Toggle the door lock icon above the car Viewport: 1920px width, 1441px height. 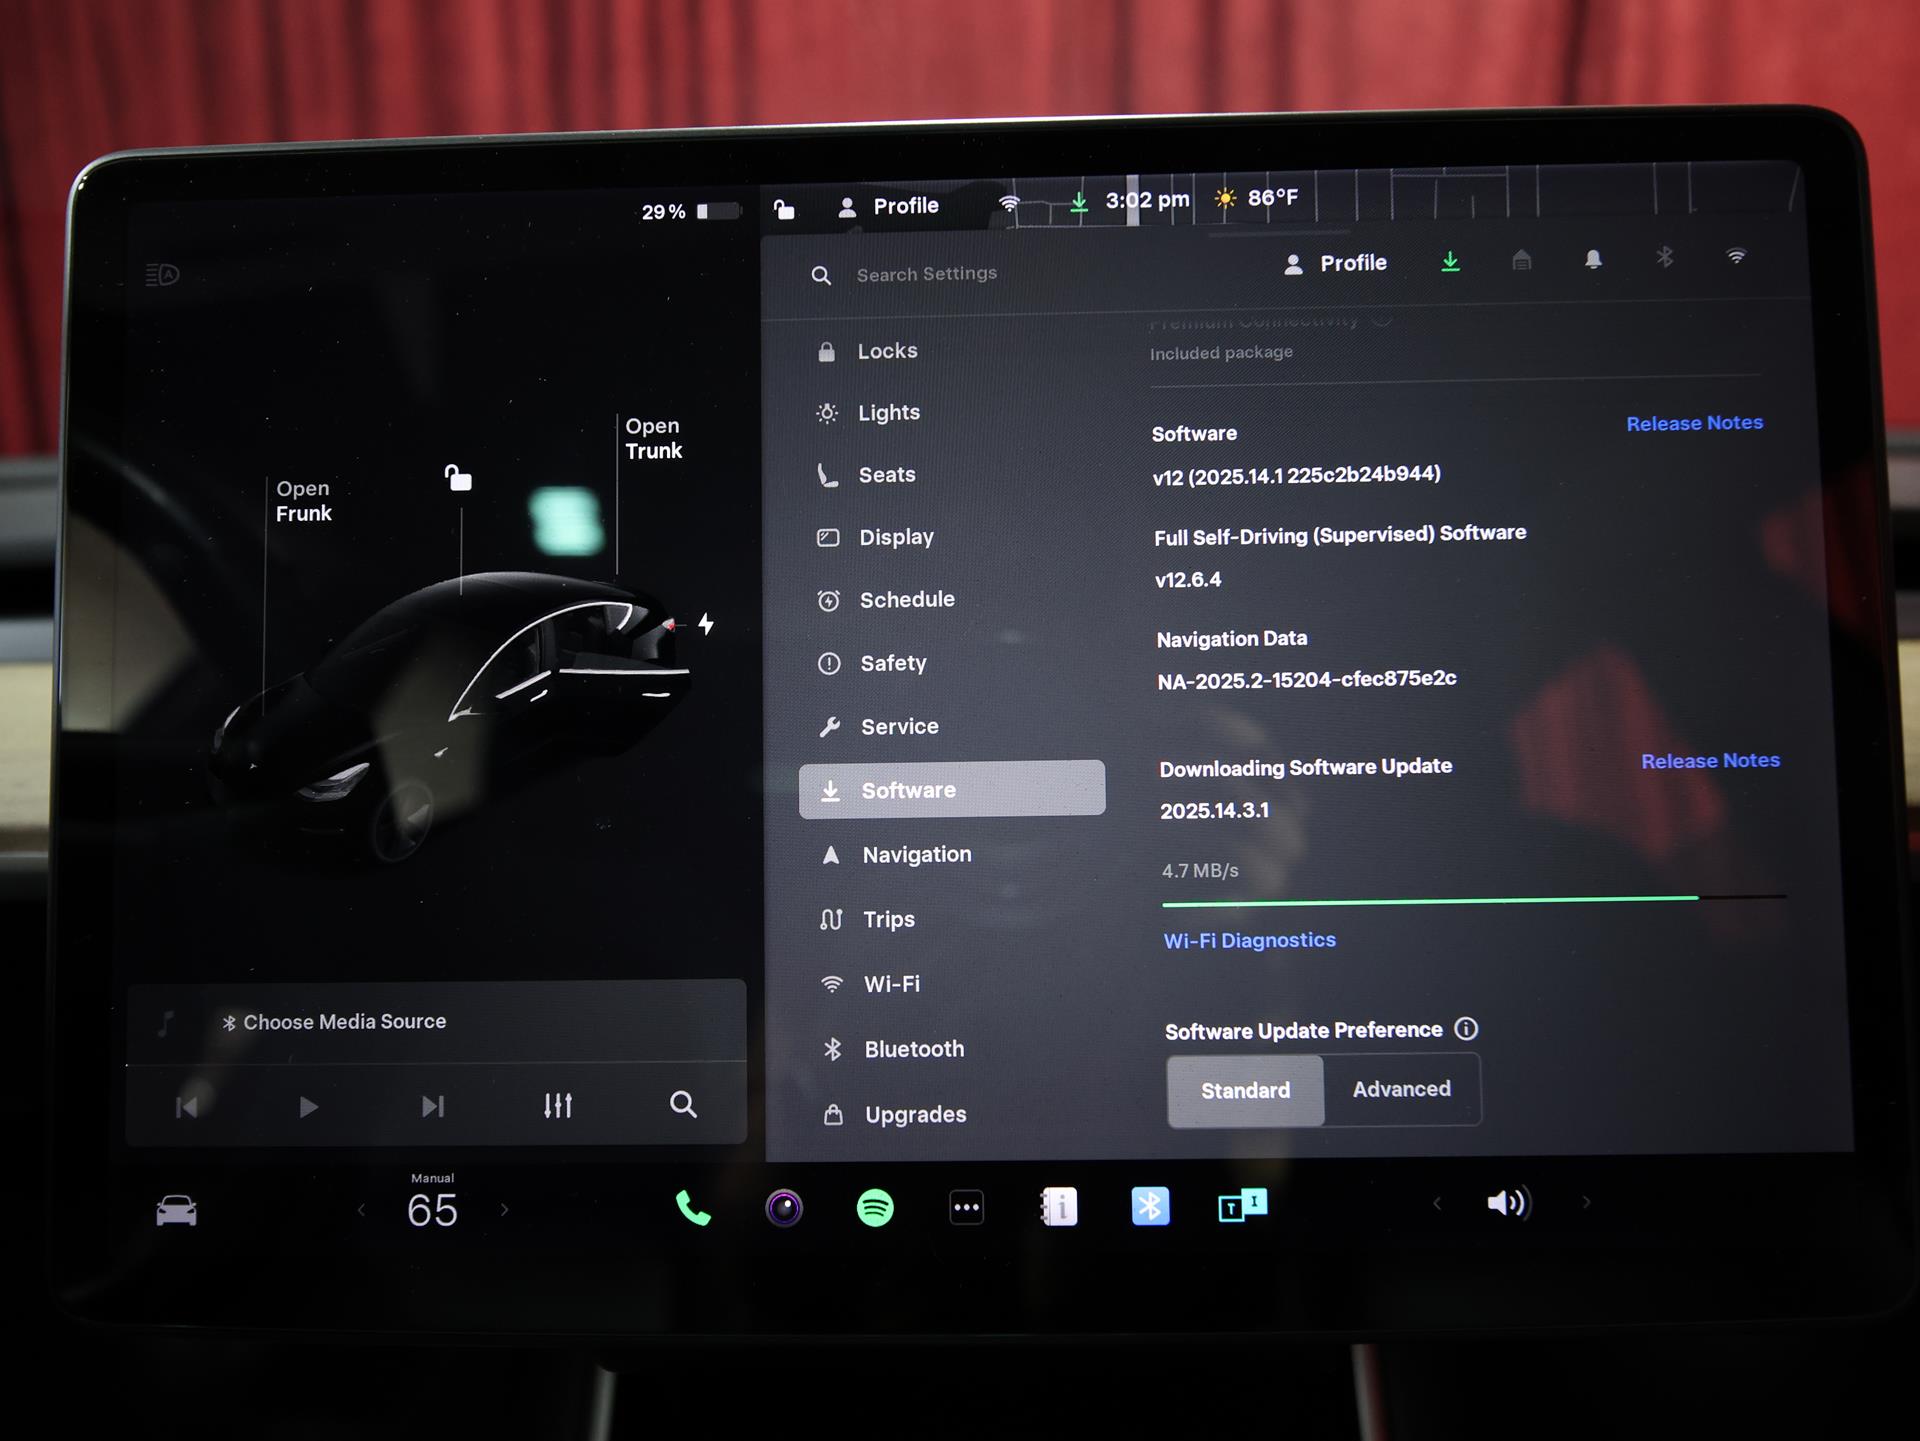[x=458, y=478]
